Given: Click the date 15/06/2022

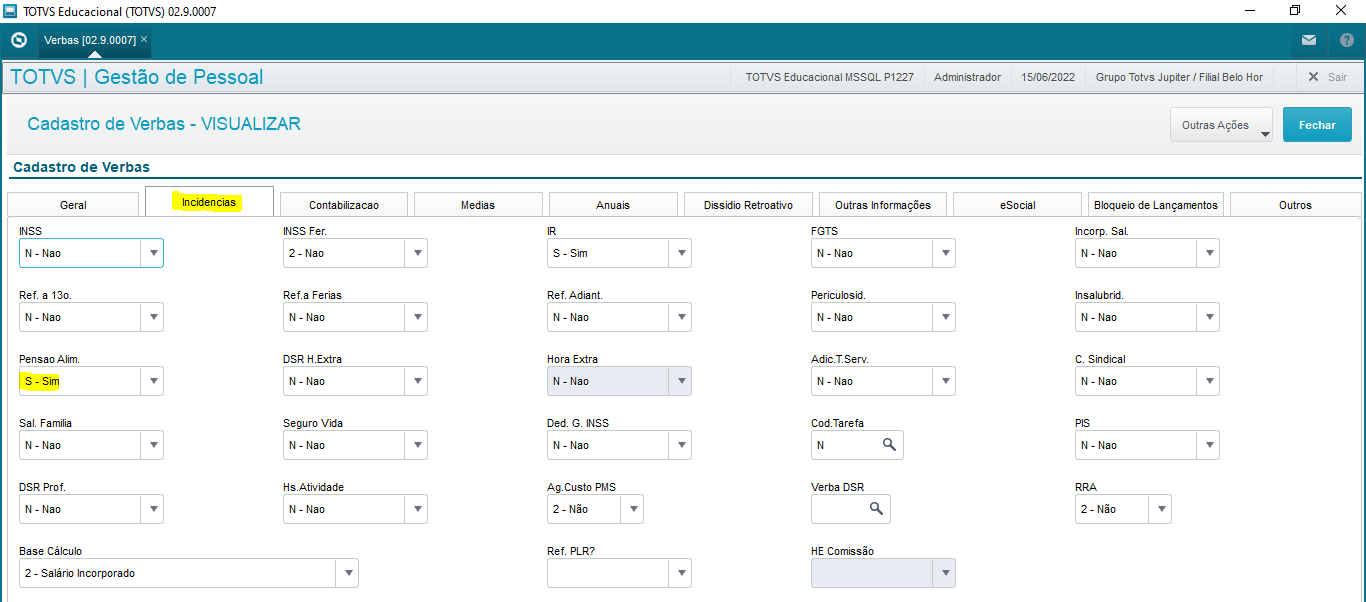Looking at the screenshot, I should (1049, 77).
